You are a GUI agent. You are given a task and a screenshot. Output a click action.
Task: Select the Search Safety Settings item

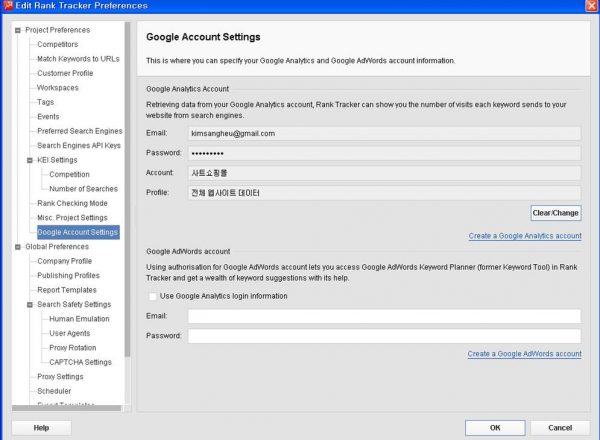pos(74,305)
